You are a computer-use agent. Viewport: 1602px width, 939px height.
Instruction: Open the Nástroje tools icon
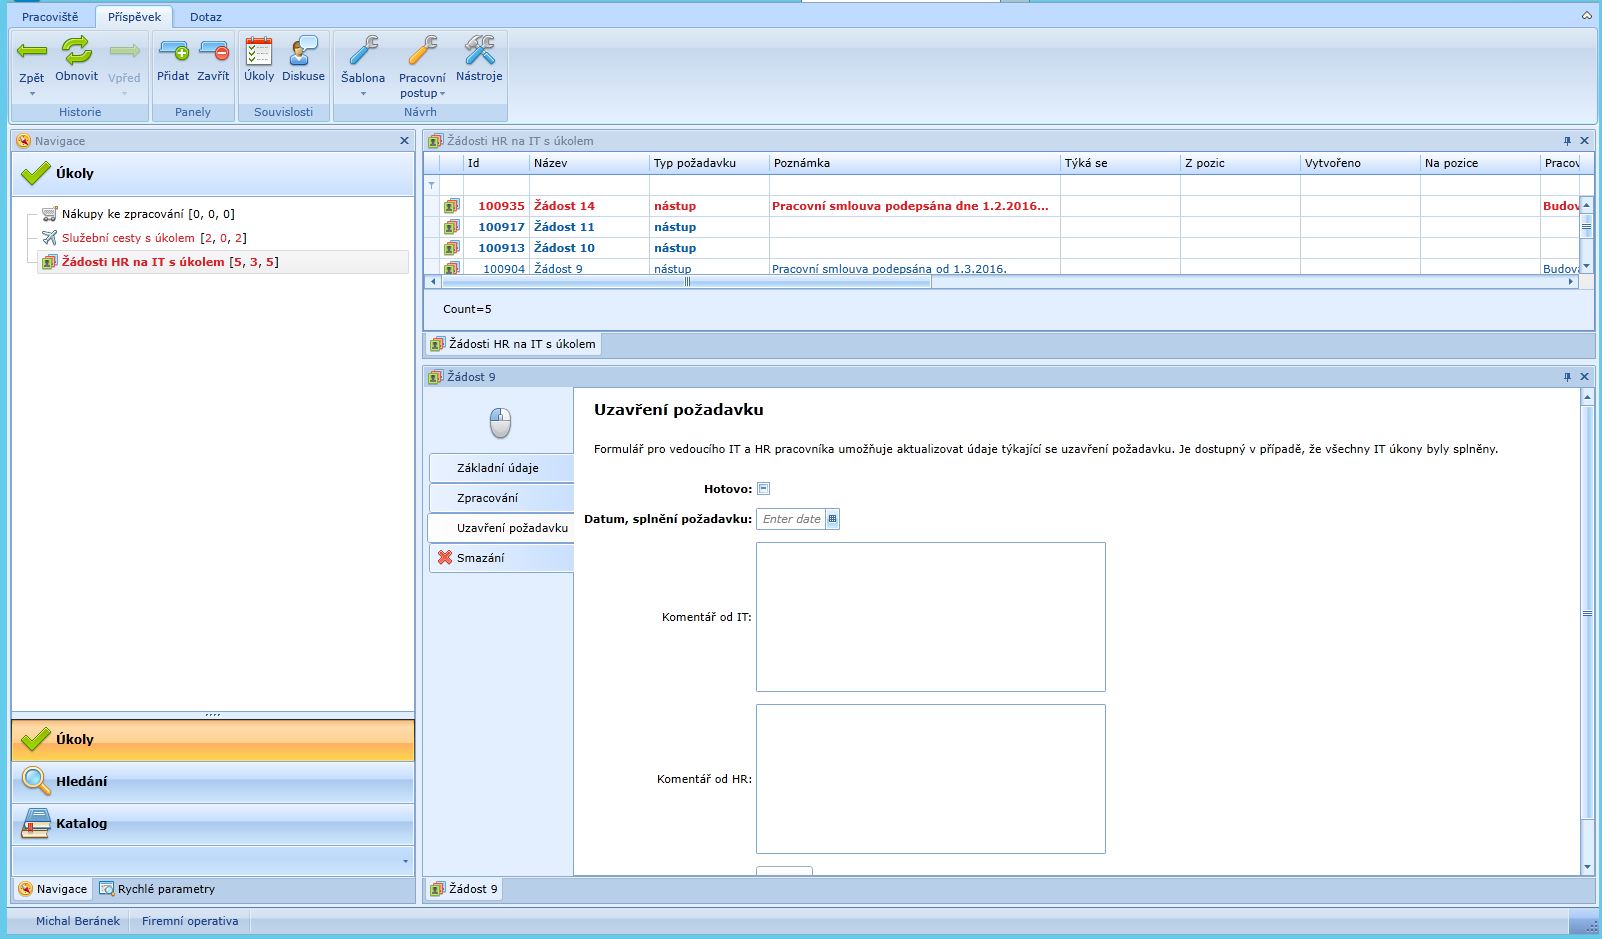(x=479, y=51)
